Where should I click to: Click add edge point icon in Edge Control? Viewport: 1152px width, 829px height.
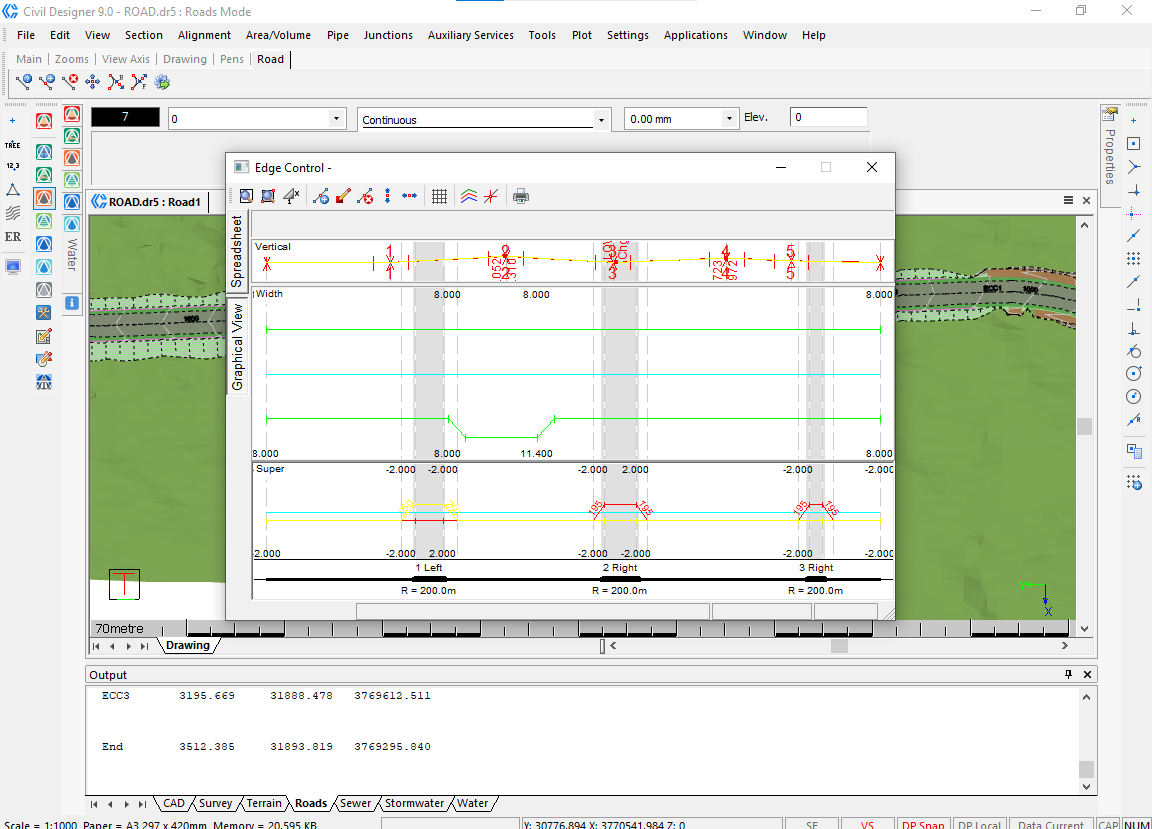point(321,196)
